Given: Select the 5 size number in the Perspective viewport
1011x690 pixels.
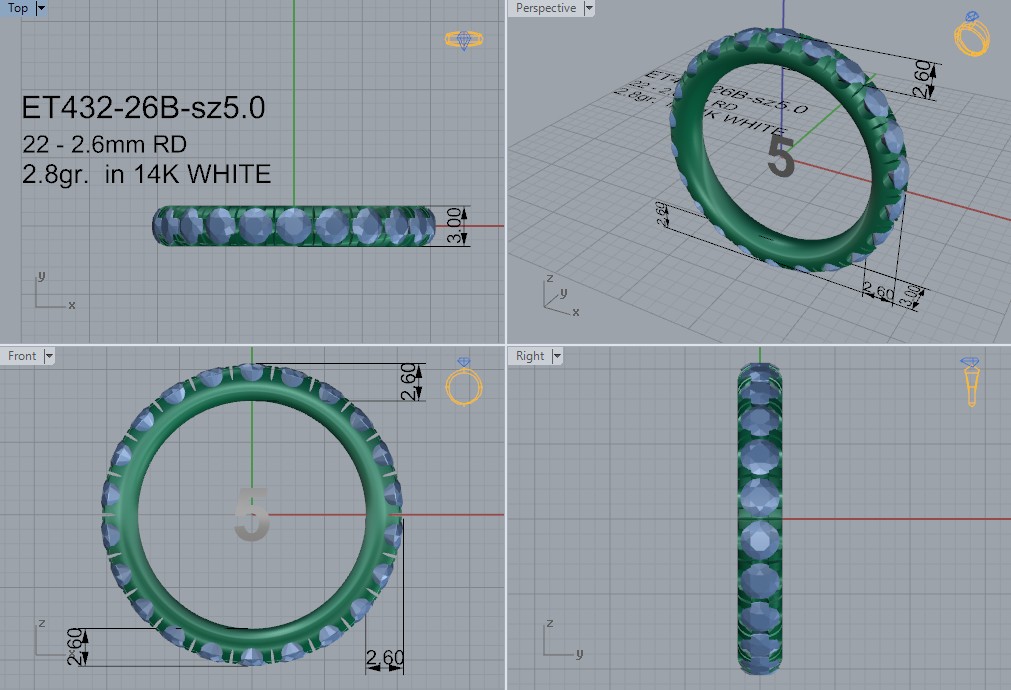Looking at the screenshot, I should pyautogui.click(x=781, y=157).
